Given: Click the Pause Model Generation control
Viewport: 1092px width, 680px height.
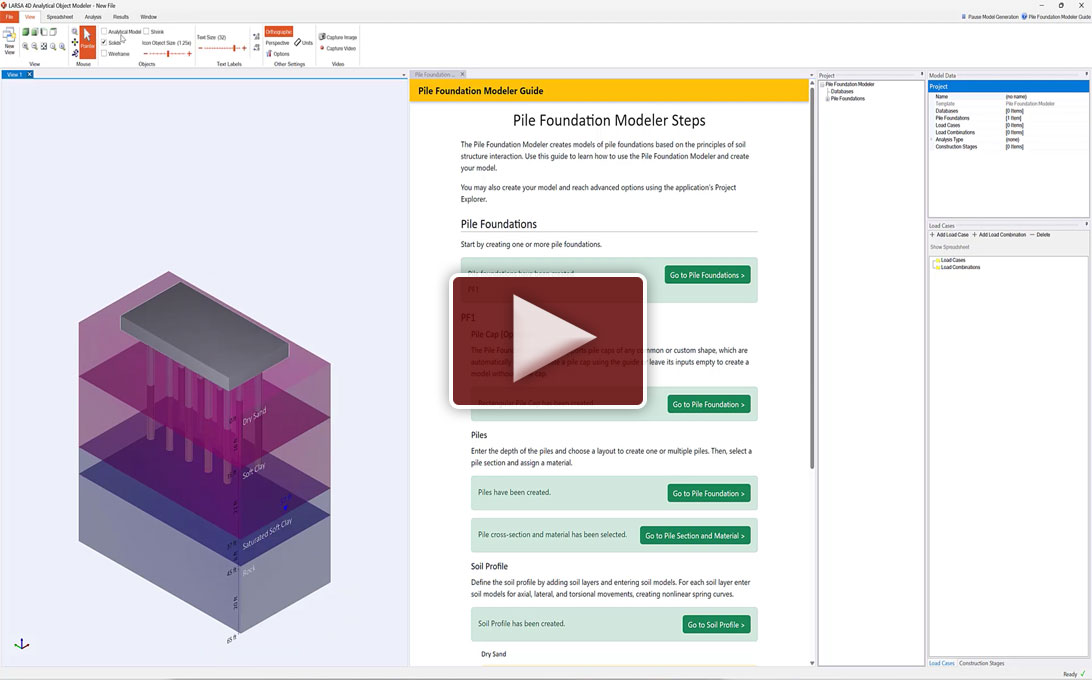Looking at the screenshot, I should click(x=990, y=17).
